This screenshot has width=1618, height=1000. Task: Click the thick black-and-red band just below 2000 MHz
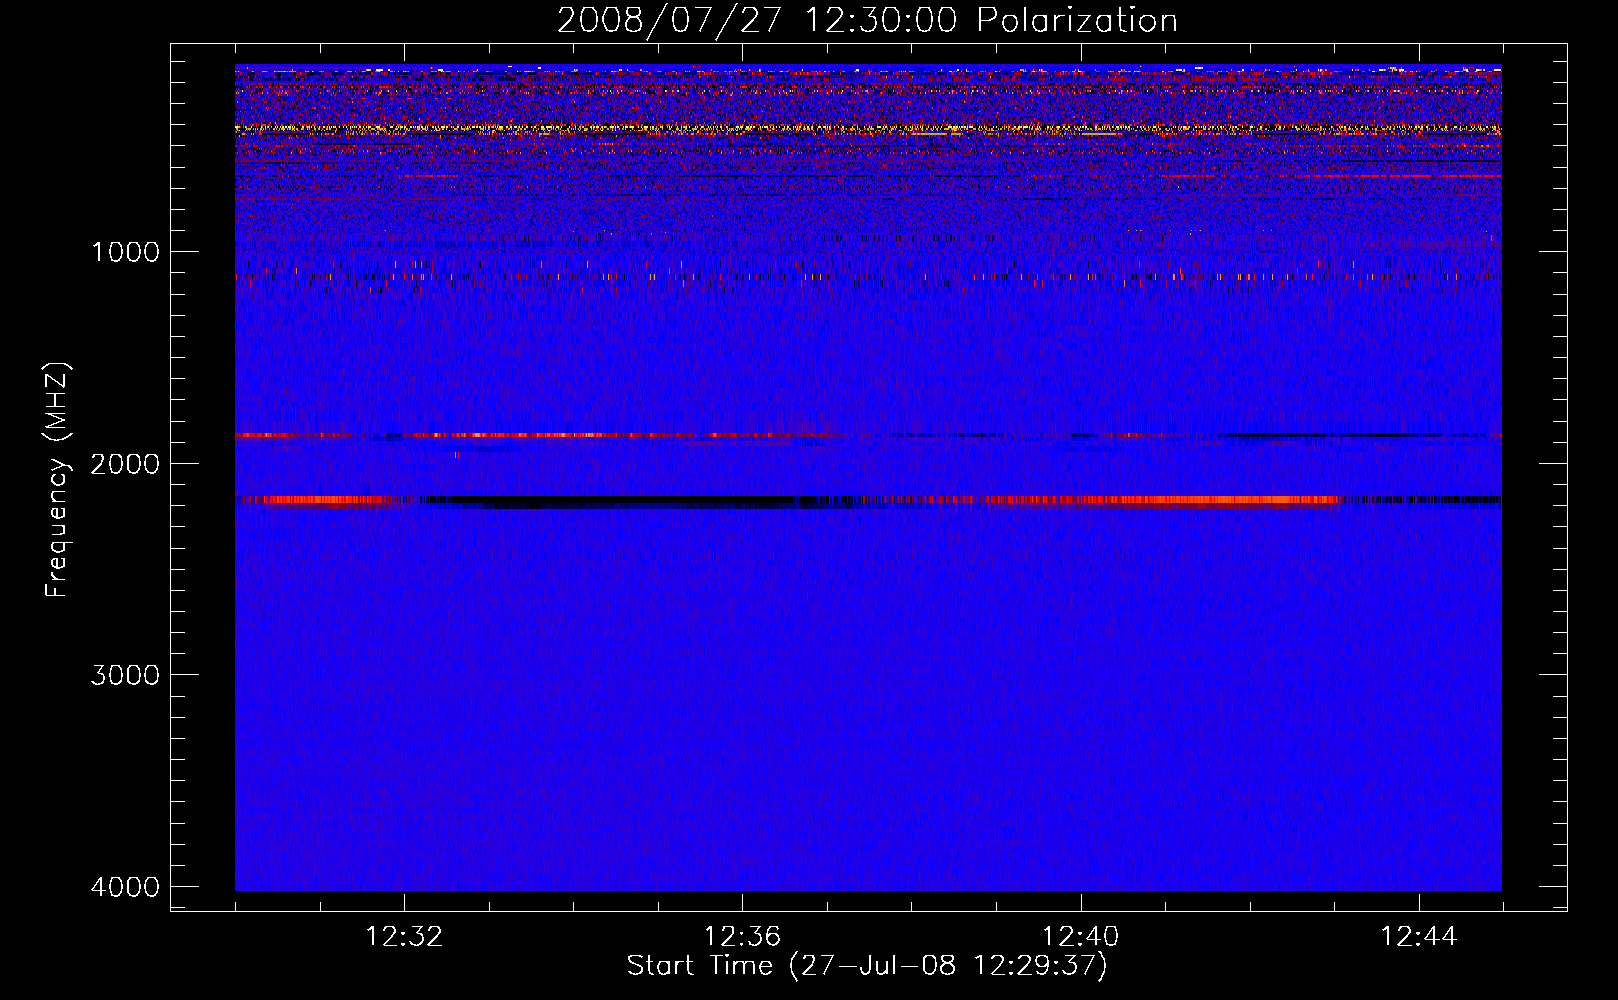click(868, 500)
